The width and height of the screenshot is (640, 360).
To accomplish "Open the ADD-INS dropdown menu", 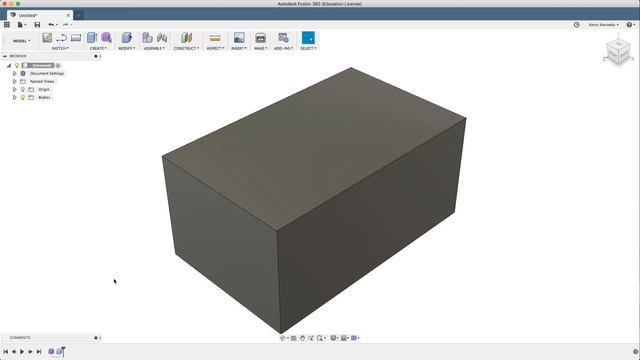I will tap(283, 48).
